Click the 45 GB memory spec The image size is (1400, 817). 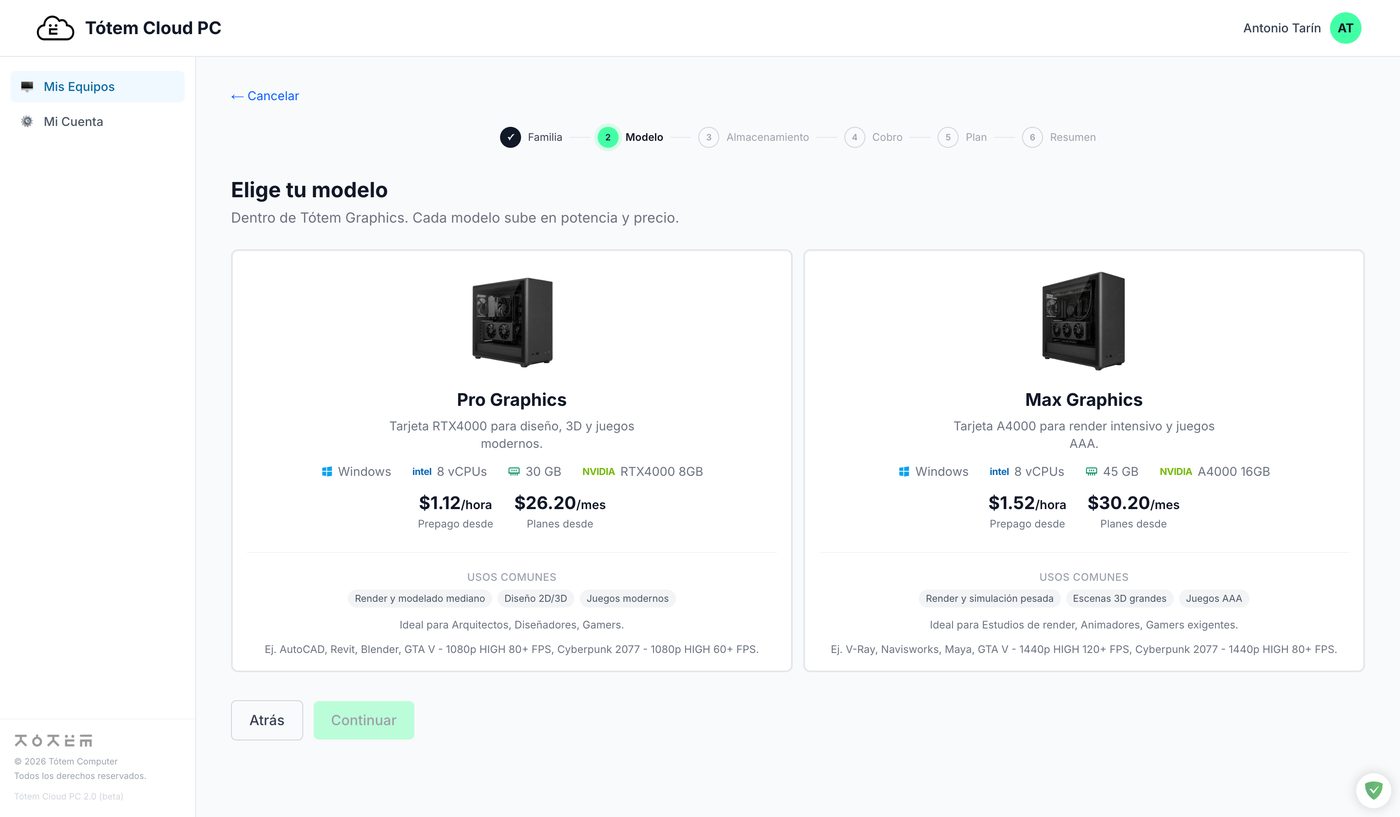coord(1121,472)
